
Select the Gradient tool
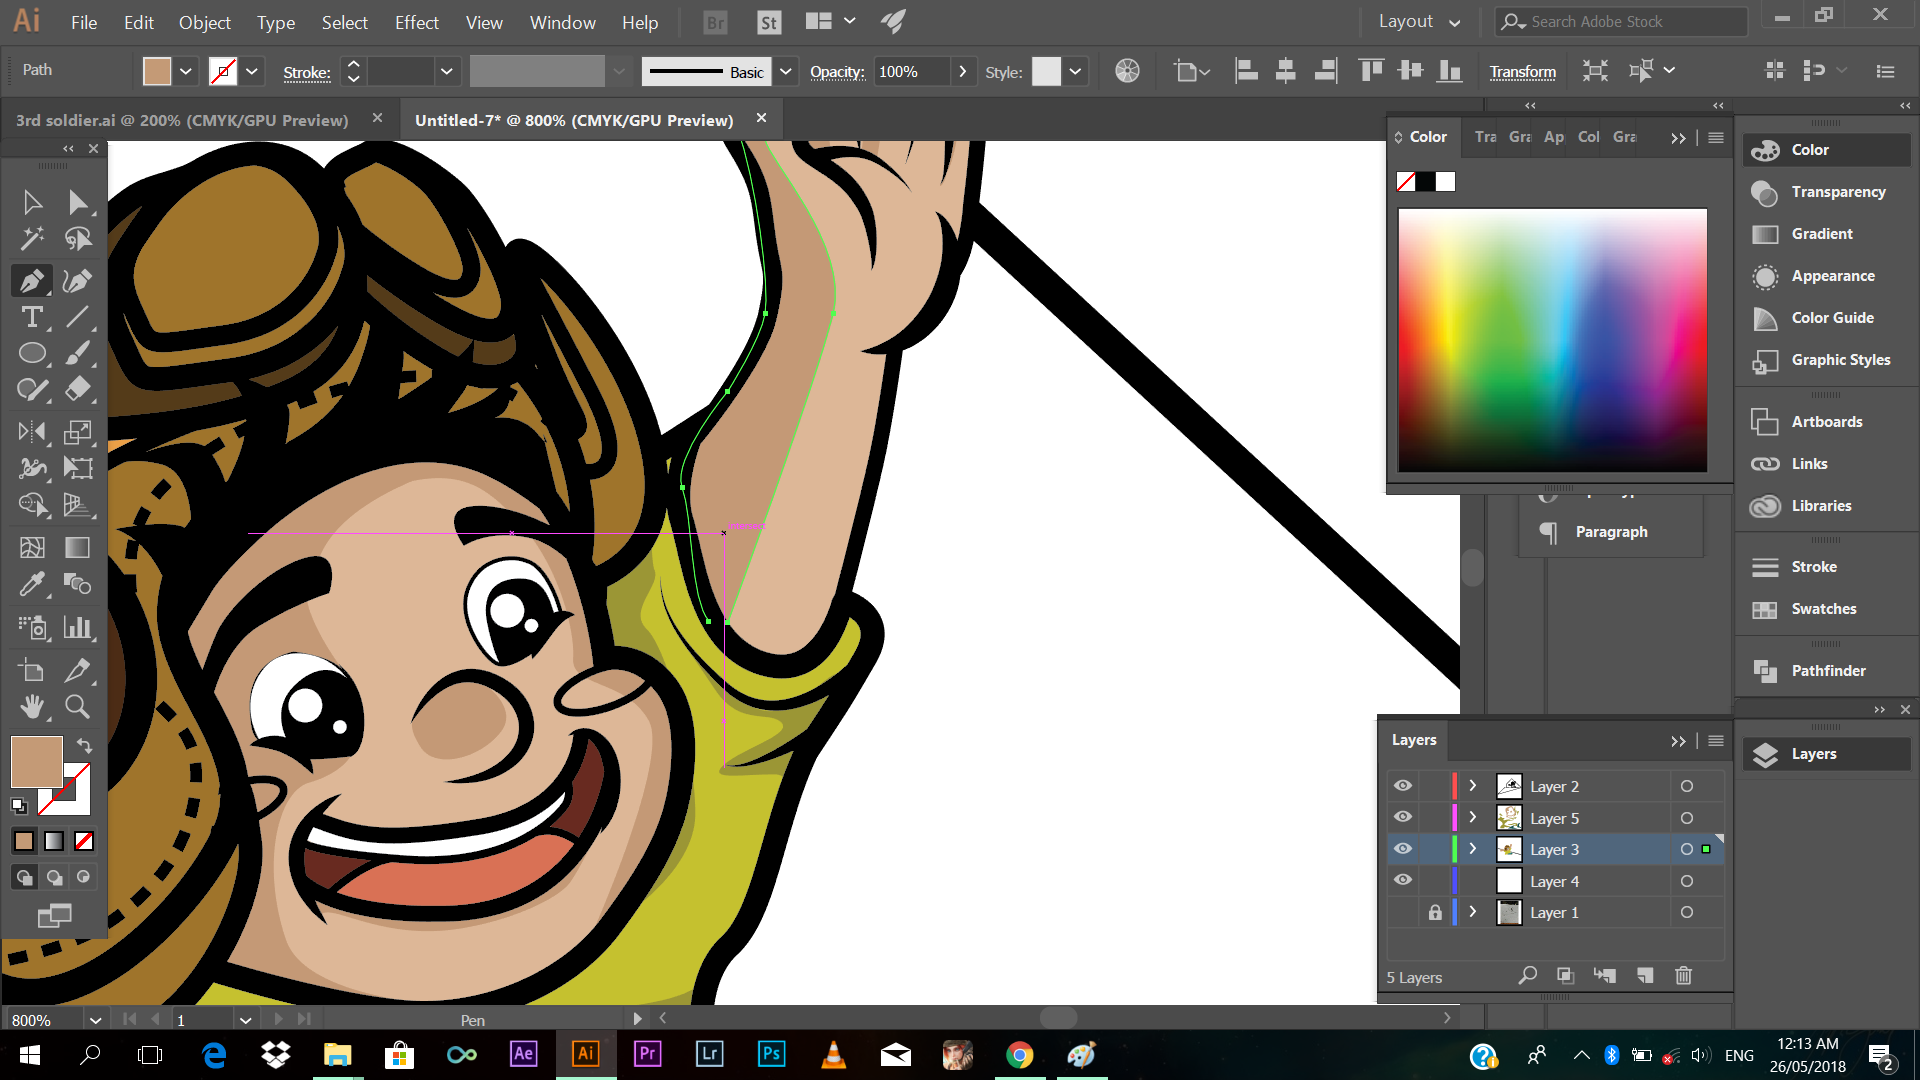pos(78,547)
